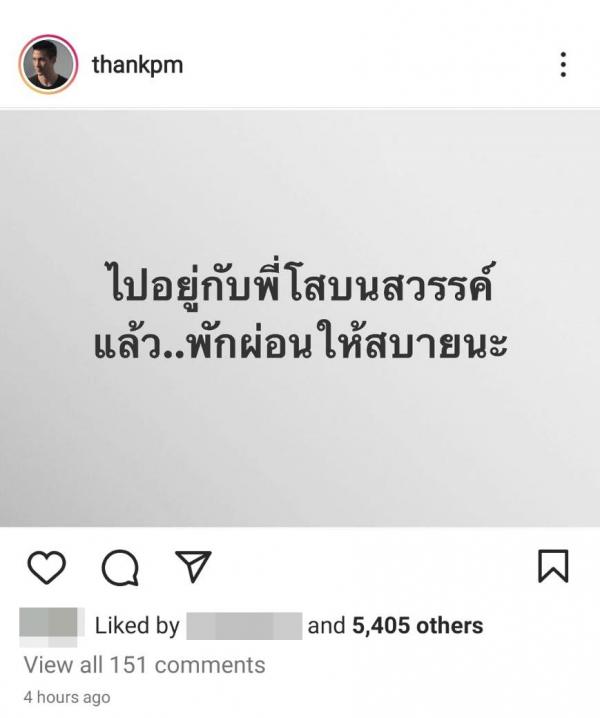Click the Liked by label
Screen dimensions: 600x718
click(137, 626)
